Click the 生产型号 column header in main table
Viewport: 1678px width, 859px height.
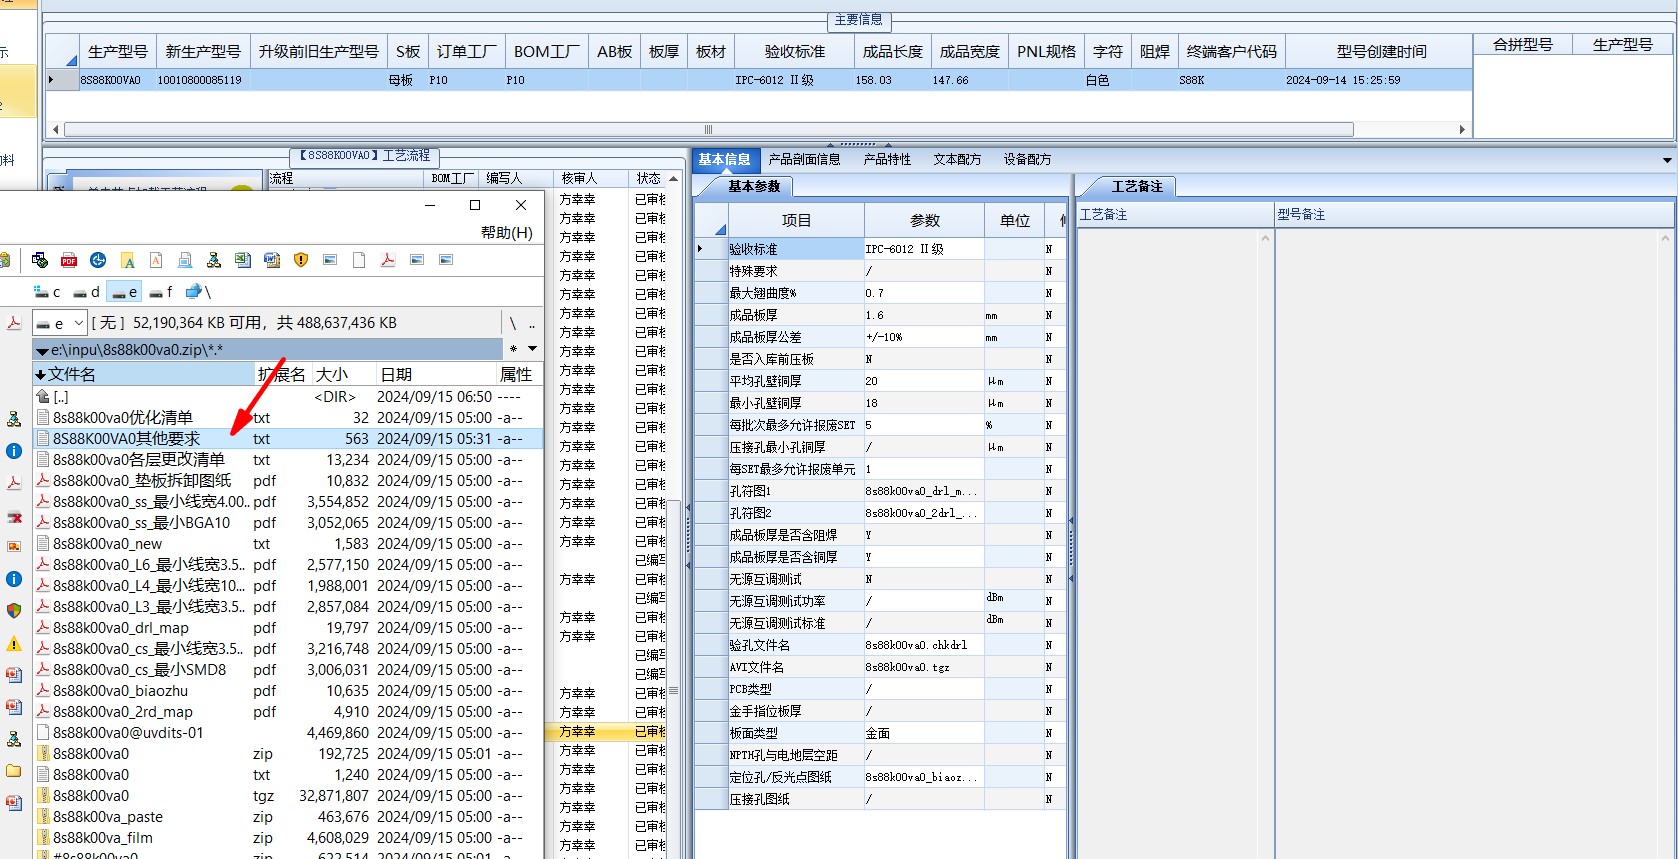(118, 51)
